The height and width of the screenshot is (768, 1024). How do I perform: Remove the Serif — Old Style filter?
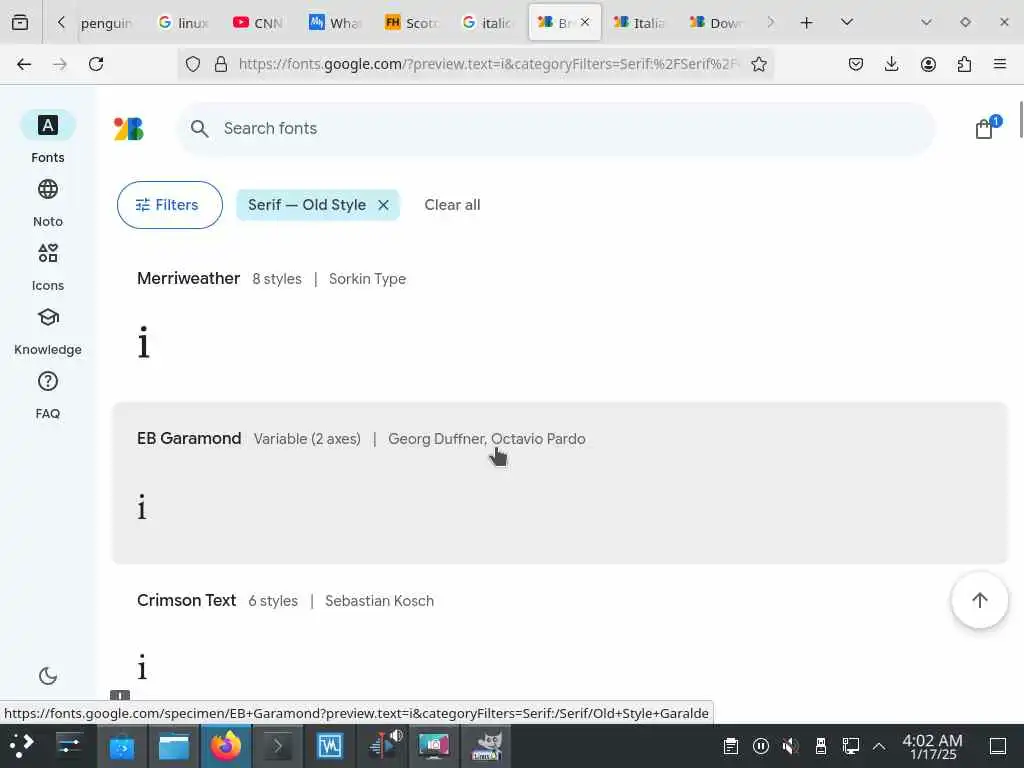point(383,205)
